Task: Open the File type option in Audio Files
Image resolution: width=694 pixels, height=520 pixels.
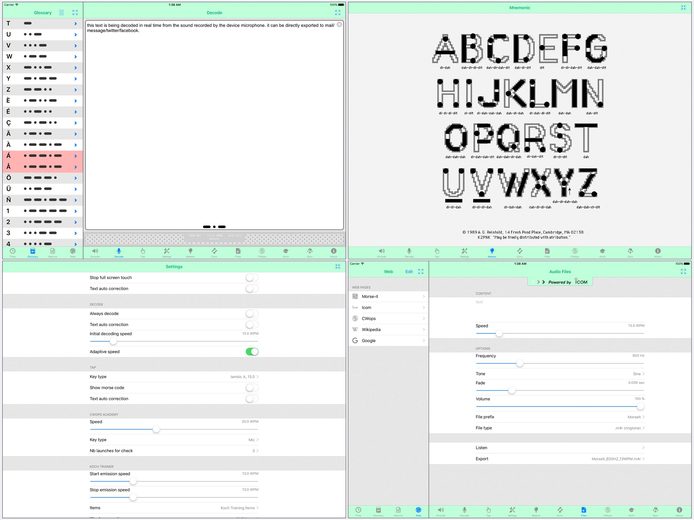Action: tap(559, 428)
